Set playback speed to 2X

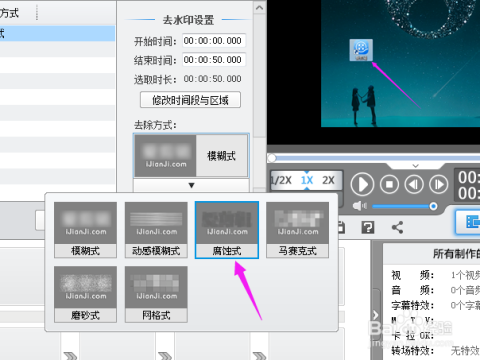tap(328, 180)
